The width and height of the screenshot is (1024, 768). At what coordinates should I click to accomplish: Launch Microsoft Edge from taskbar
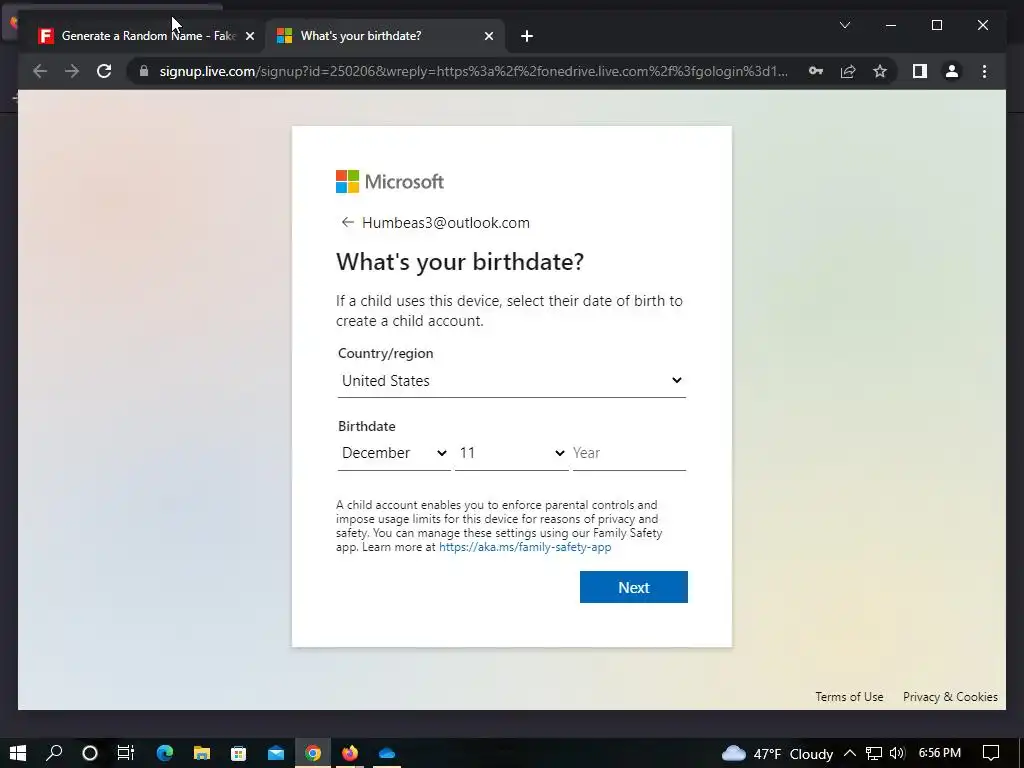click(165, 753)
